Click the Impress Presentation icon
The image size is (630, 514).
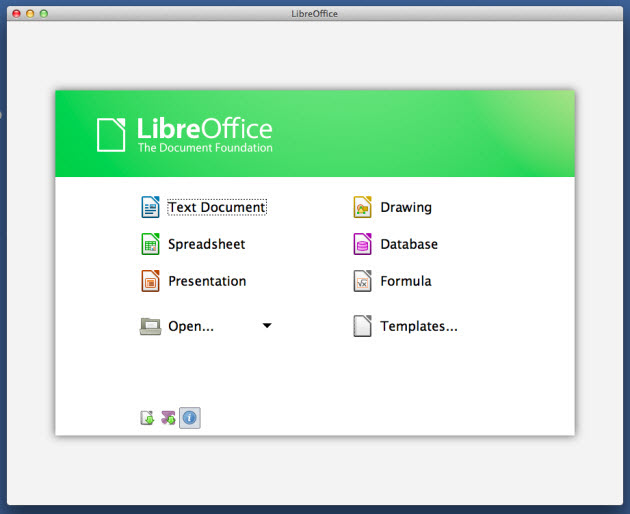click(150, 281)
